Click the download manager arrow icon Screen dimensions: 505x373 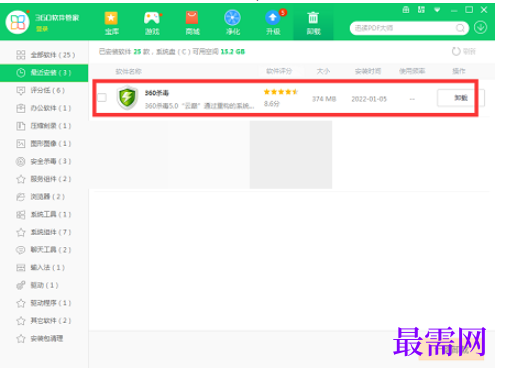tap(480, 28)
